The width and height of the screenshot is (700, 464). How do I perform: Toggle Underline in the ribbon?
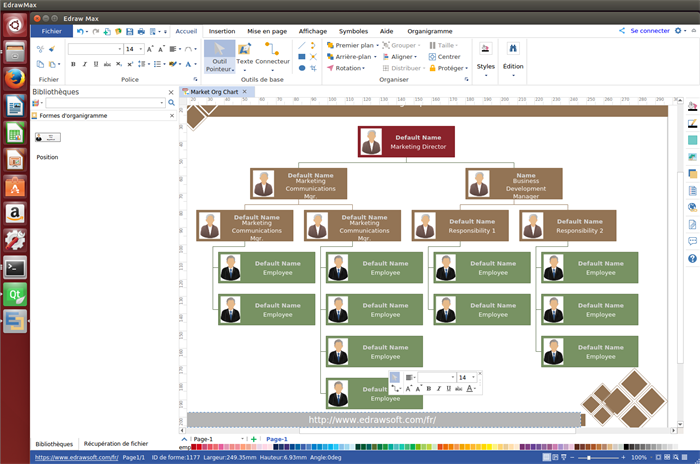tap(96, 64)
